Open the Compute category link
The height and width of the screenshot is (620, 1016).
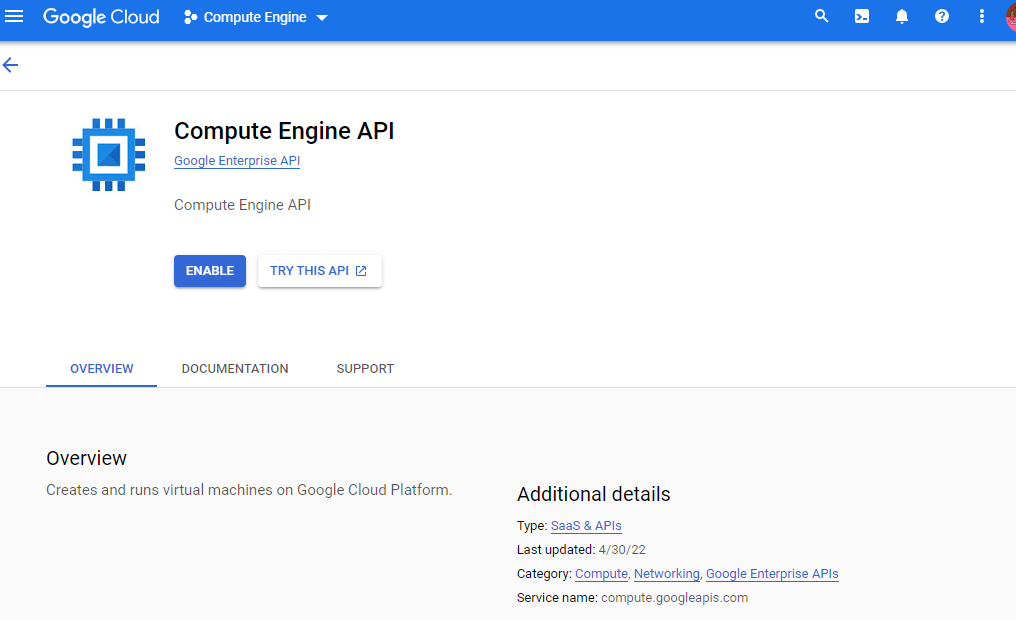[x=601, y=573]
